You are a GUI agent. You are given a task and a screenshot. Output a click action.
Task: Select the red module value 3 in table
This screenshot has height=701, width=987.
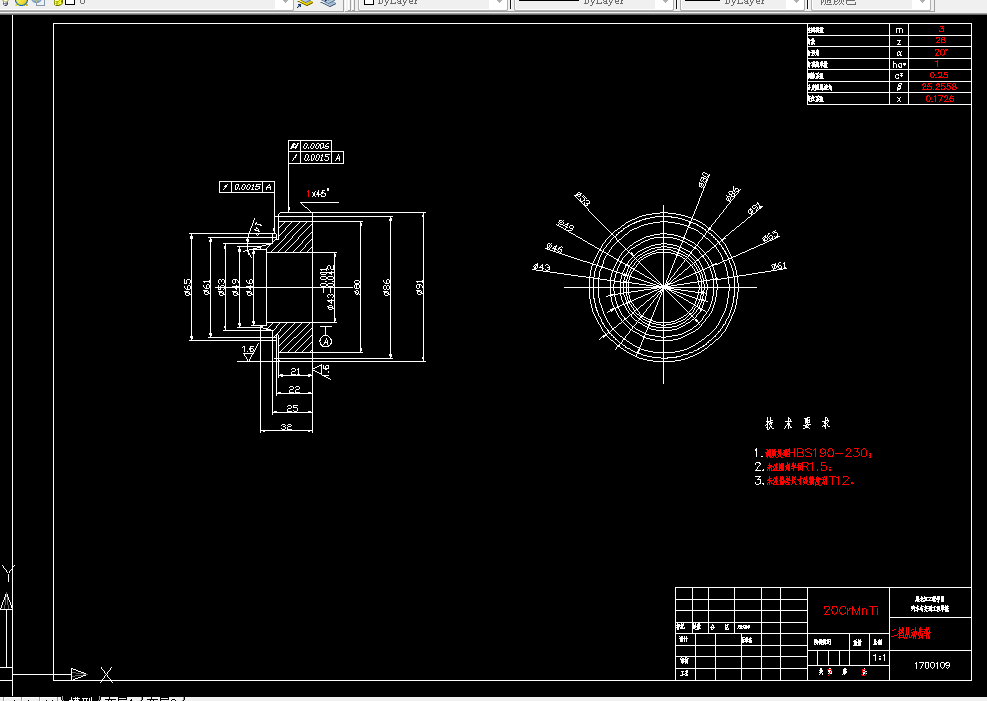[940, 30]
